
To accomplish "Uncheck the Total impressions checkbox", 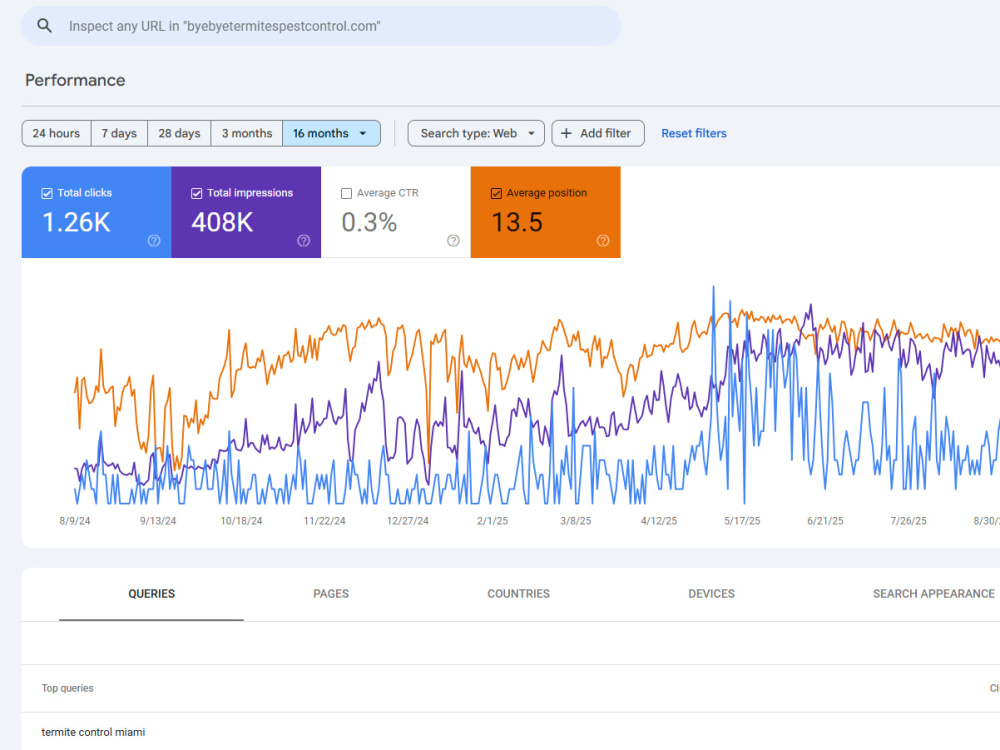I will (x=196, y=193).
